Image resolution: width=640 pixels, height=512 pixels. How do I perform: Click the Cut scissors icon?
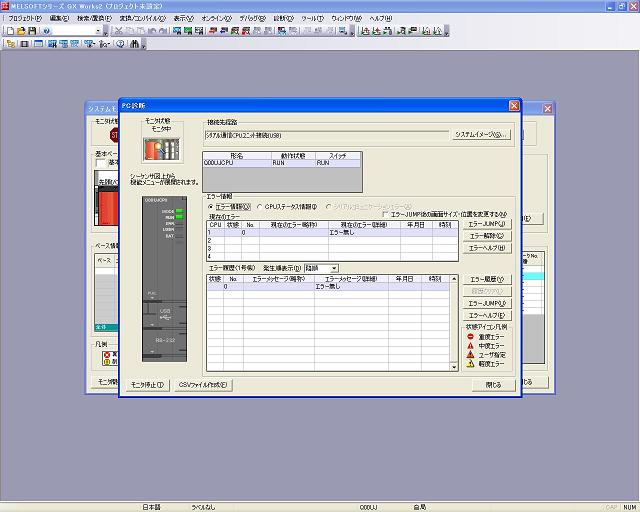[118, 31]
